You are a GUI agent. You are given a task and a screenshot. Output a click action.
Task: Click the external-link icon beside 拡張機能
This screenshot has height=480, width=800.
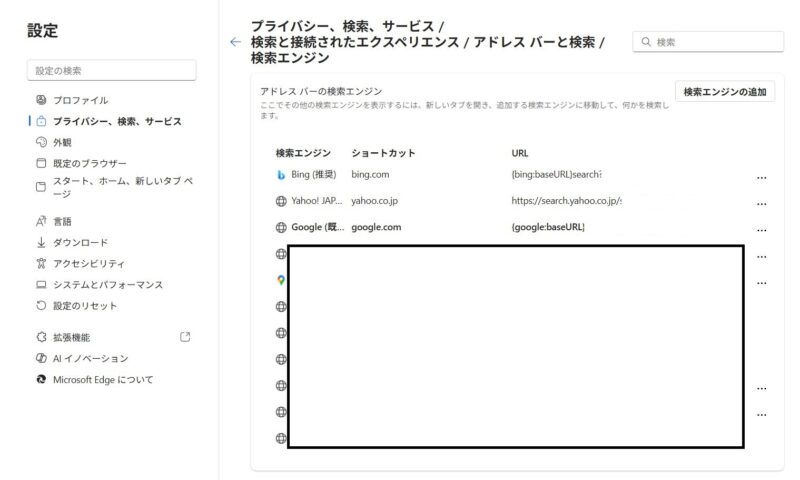pyautogui.click(x=185, y=337)
